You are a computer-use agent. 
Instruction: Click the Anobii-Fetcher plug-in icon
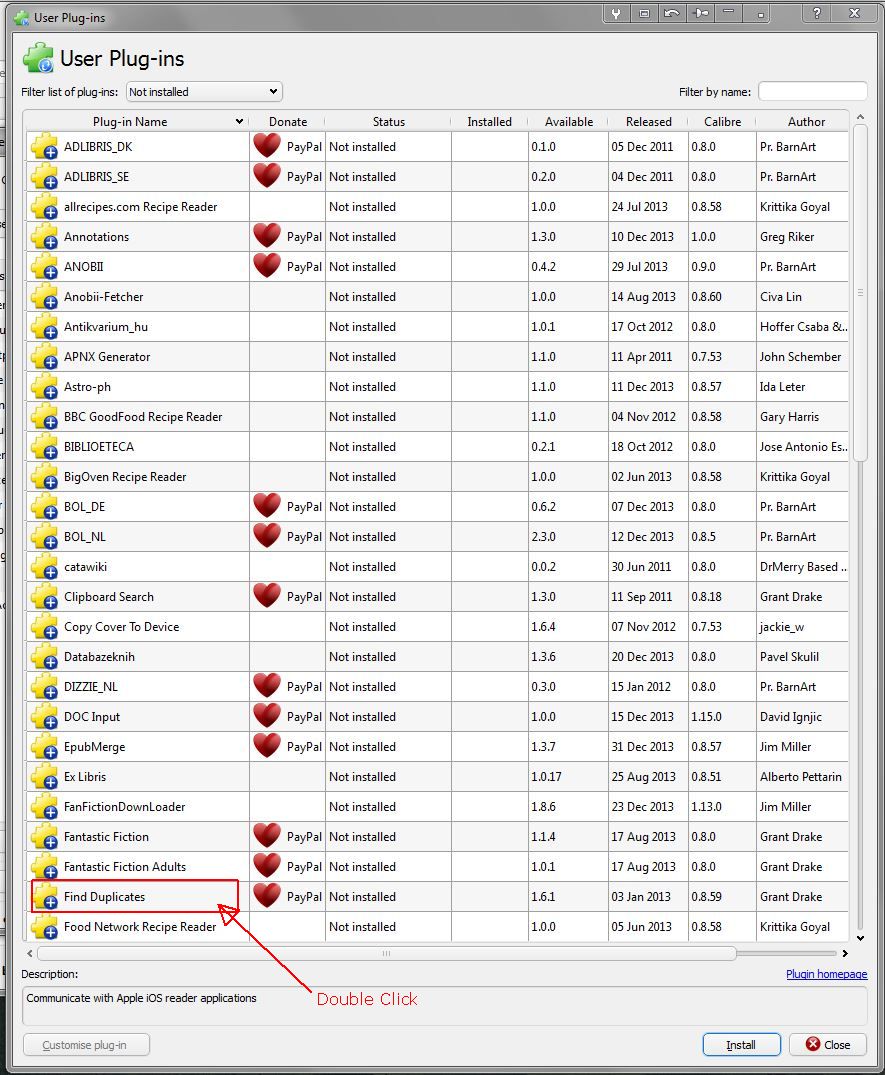click(x=44, y=297)
